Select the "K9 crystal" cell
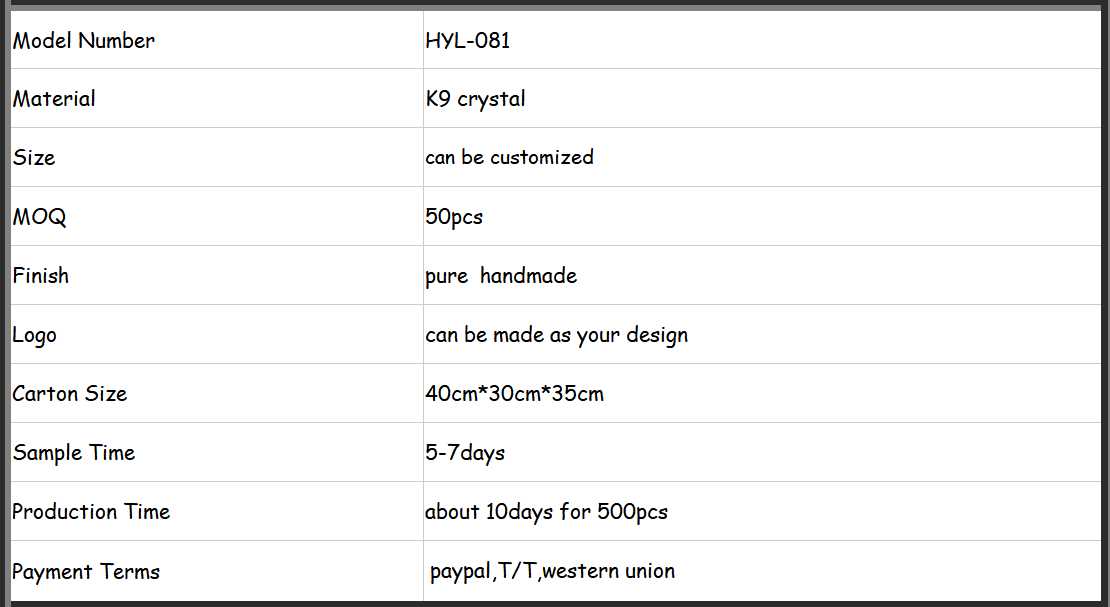This screenshot has width=1110, height=607. (x=475, y=99)
